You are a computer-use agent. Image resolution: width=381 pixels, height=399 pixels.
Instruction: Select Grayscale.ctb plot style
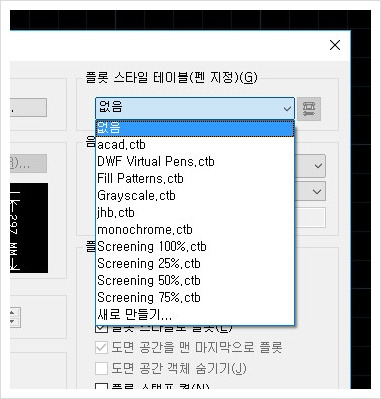tap(195, 196)
